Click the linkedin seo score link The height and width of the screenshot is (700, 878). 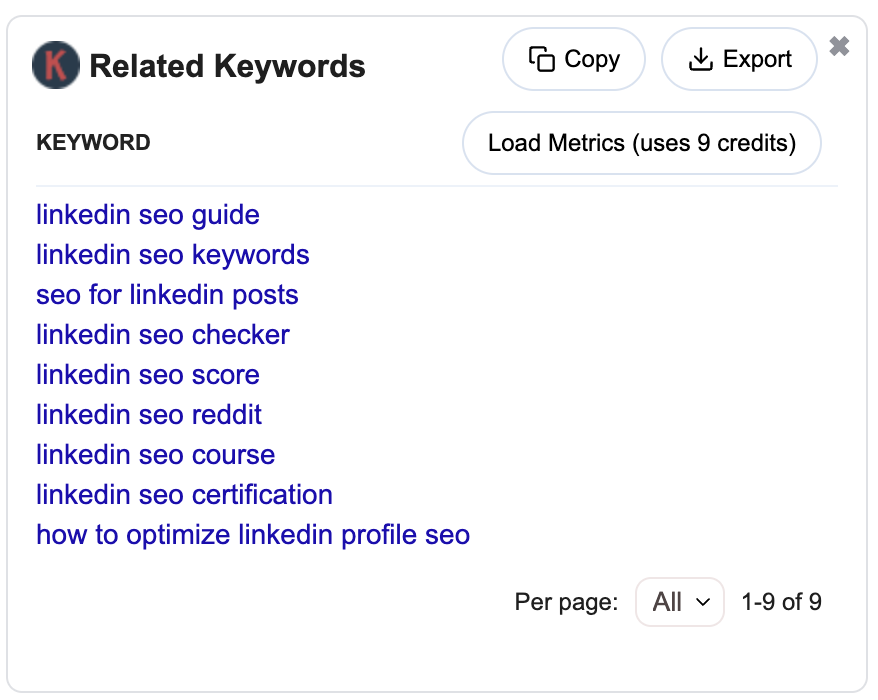(x=148, y=375)
